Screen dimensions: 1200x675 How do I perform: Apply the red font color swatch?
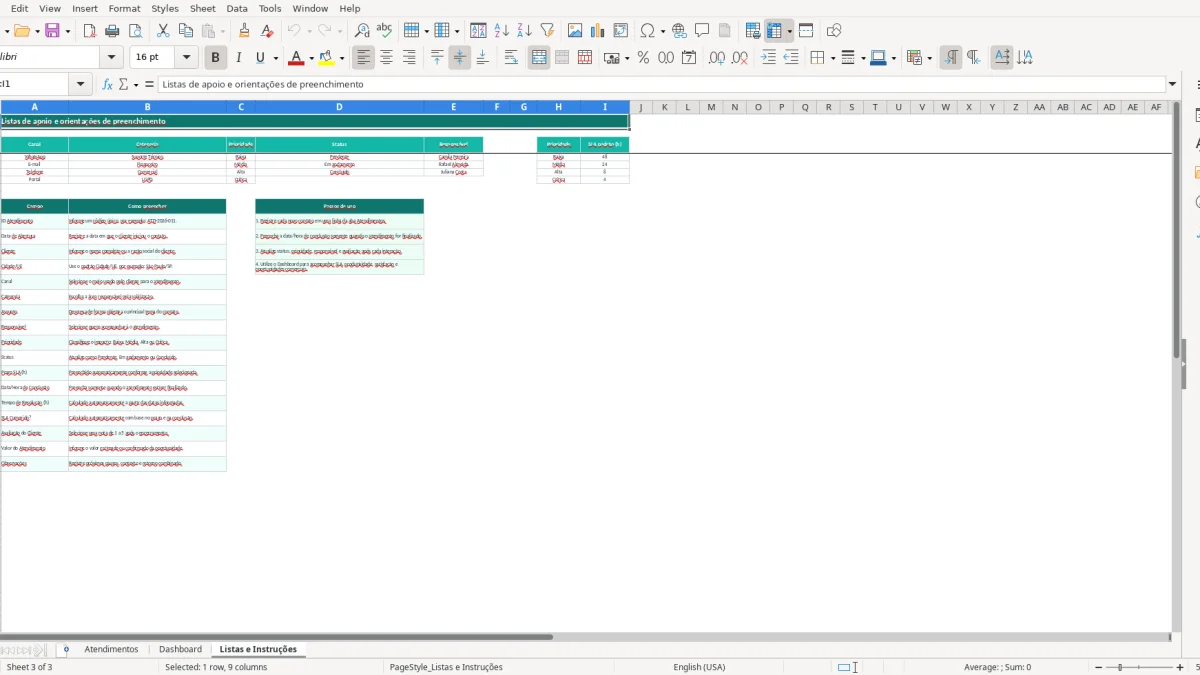296,58
